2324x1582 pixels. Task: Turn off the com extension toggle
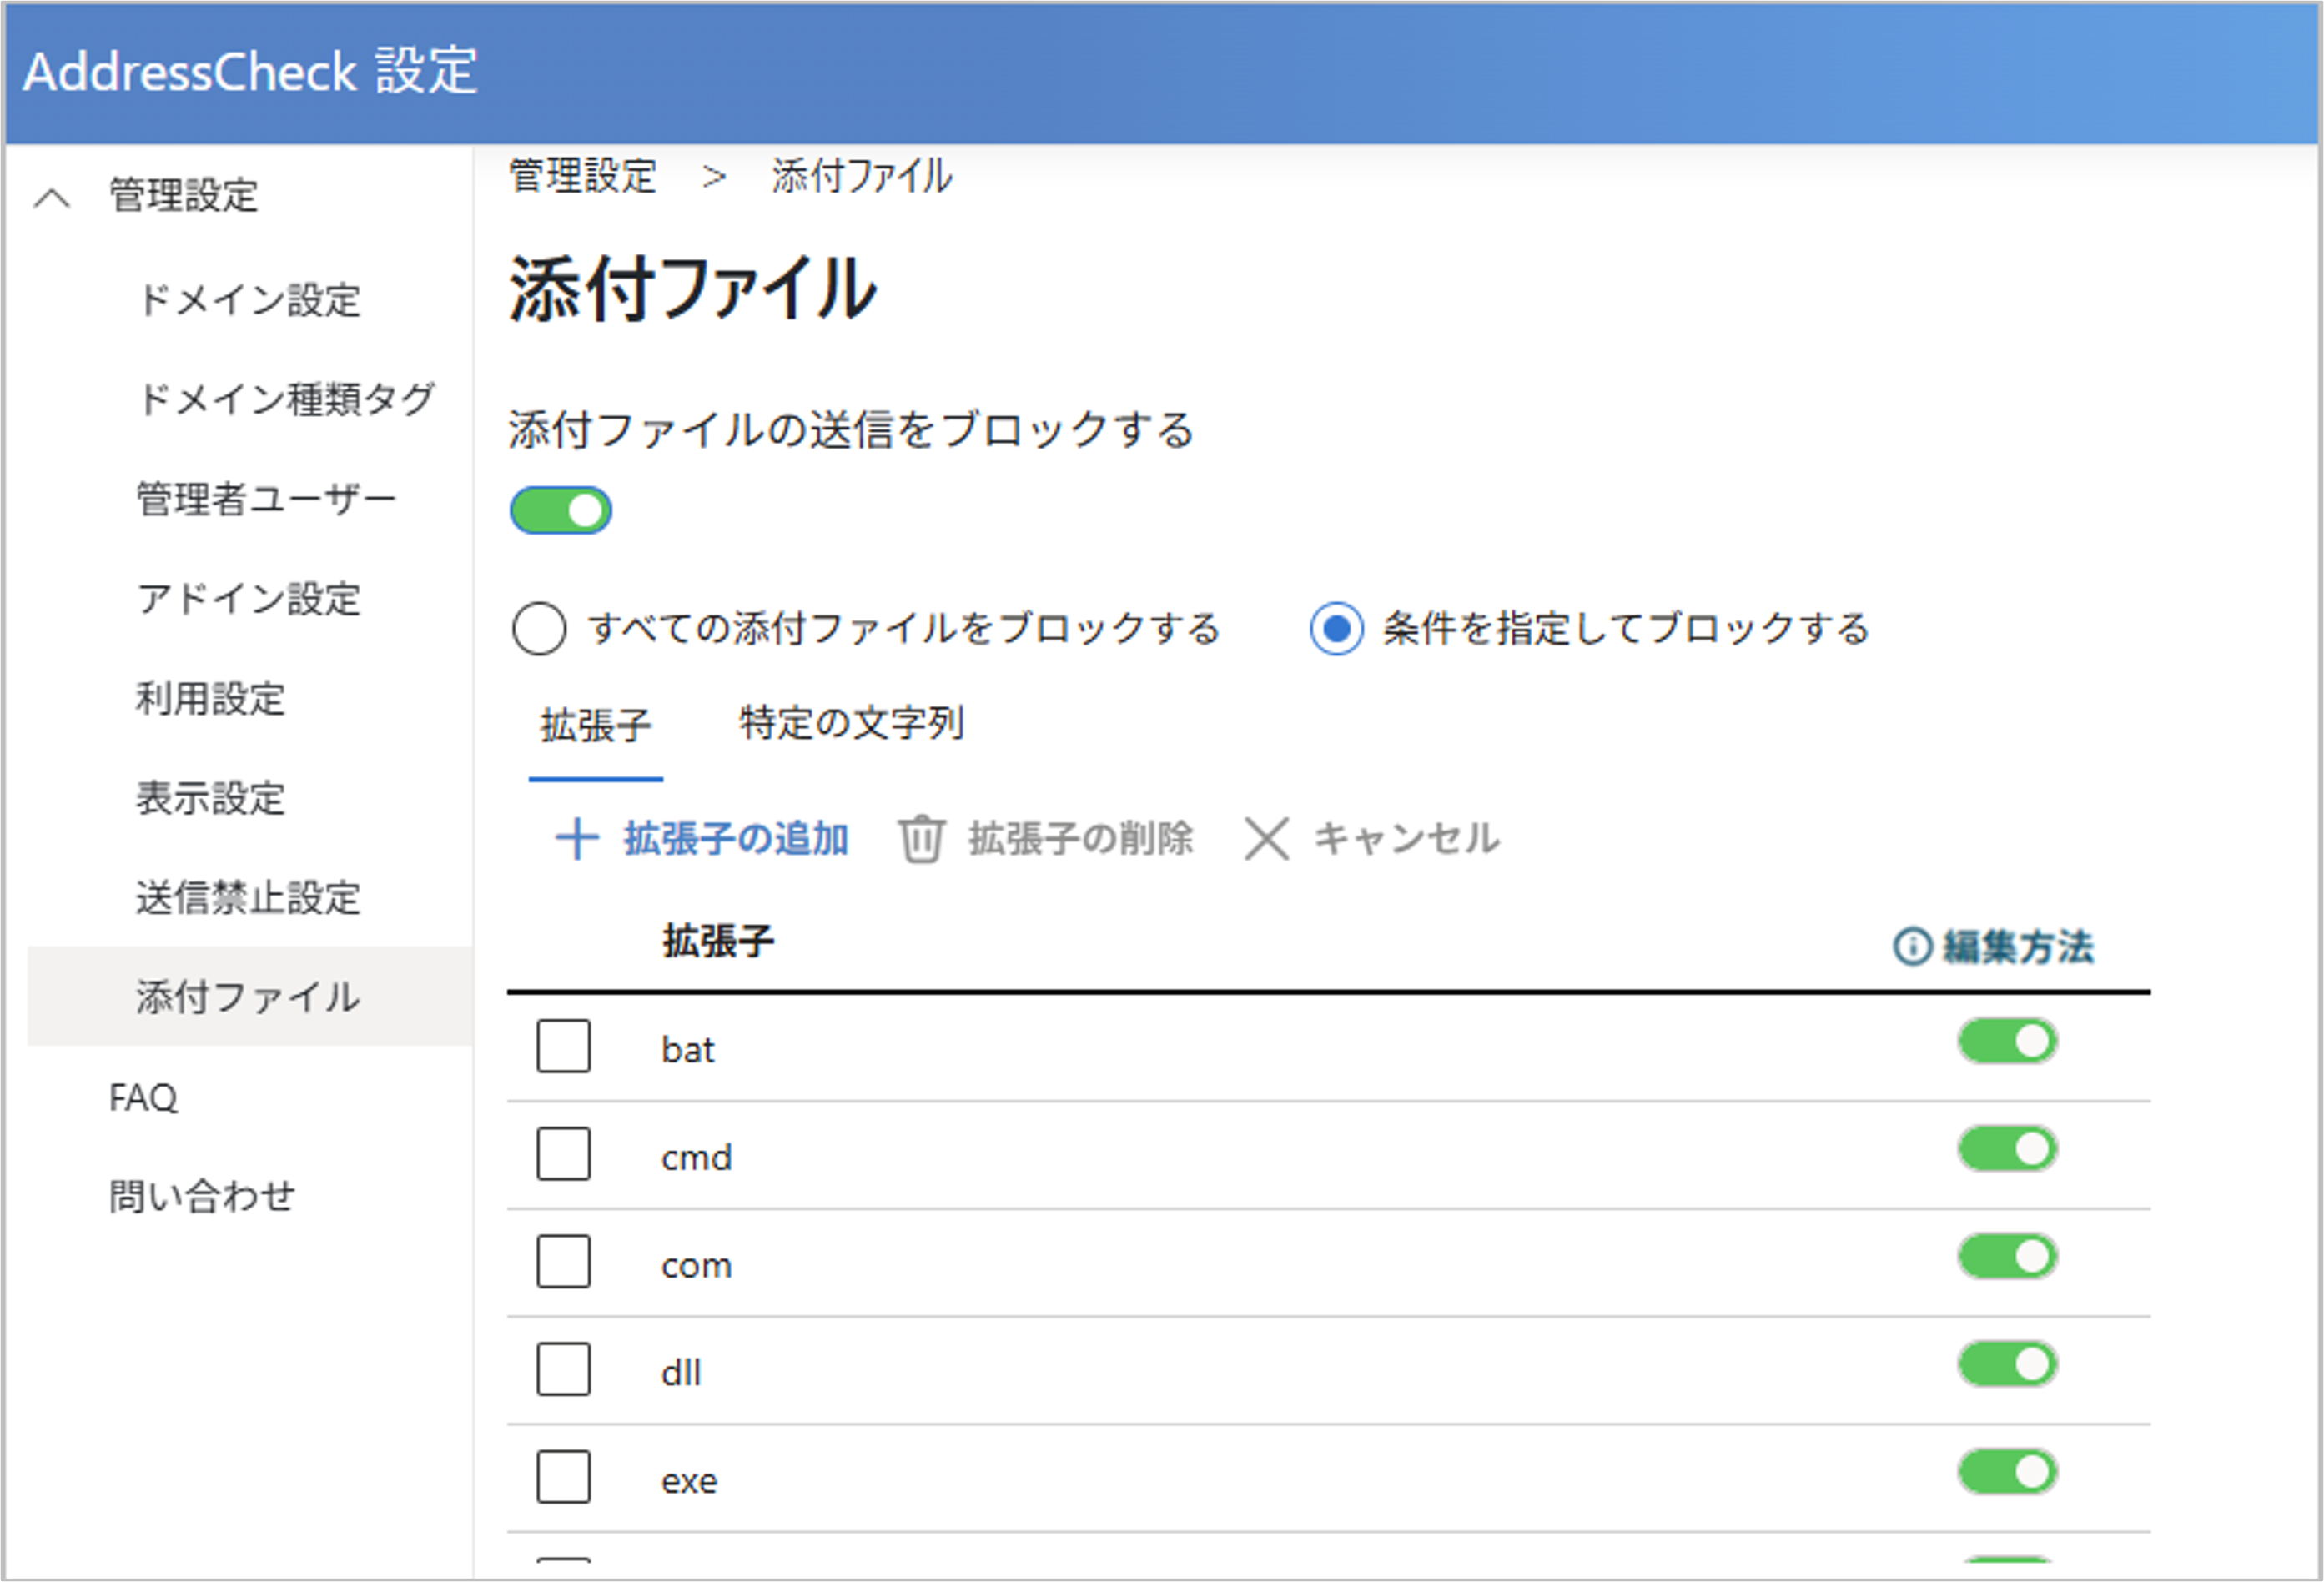click(2007, 1257)
